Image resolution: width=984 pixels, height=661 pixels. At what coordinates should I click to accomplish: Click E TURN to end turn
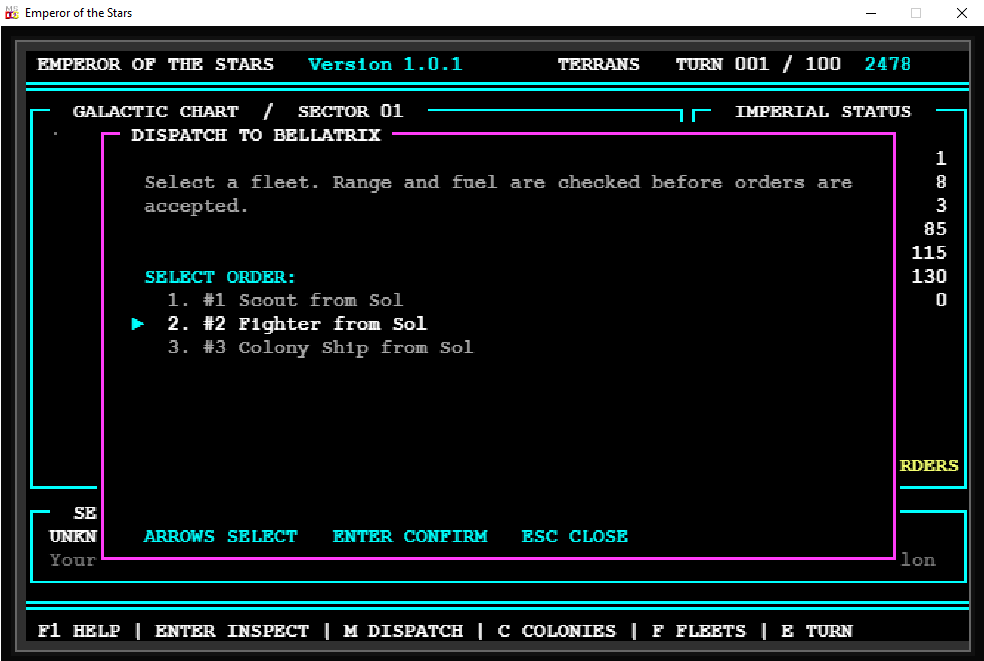point(816,630)
